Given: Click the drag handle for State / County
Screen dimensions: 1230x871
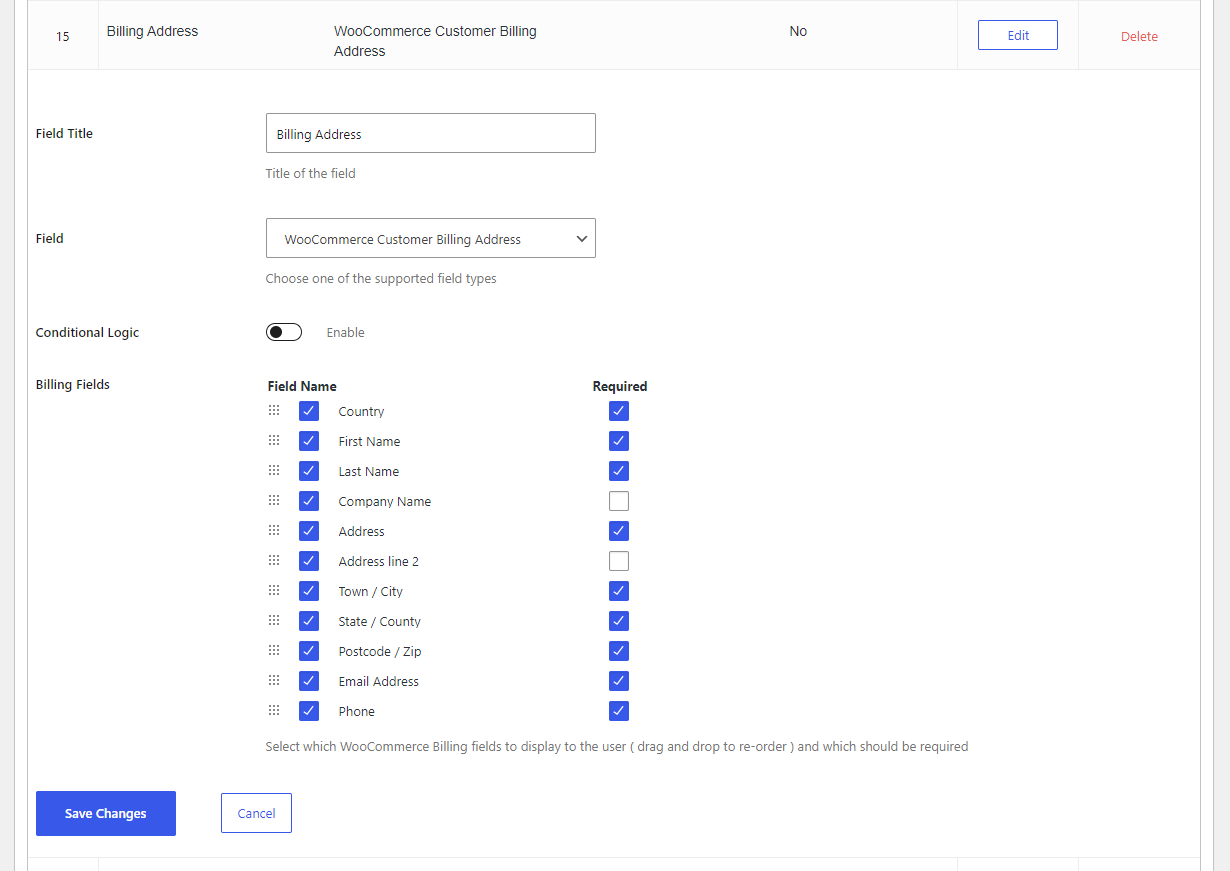Looking at the screenshot, I should coord(274,620).
